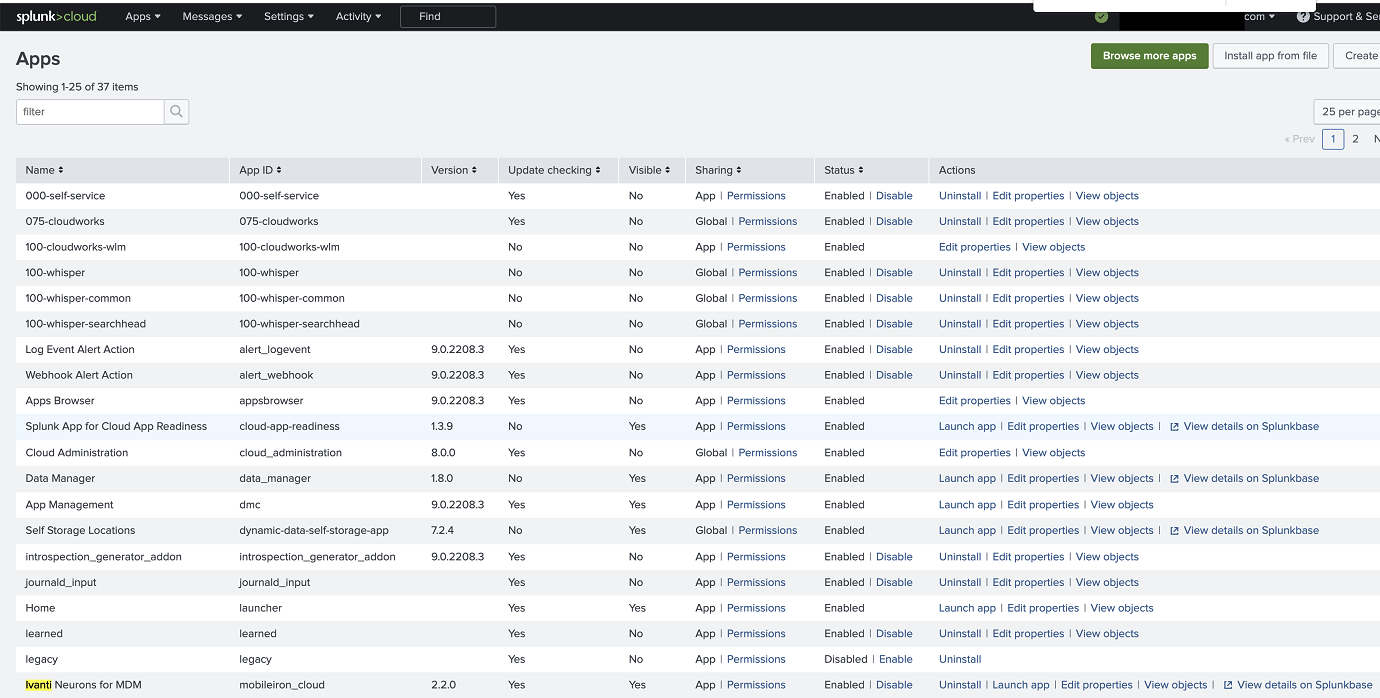Image resolution: width=1380 pixels, height=698 pixels.
Task: Sort the table by Status column
Action: click(843, 170)
